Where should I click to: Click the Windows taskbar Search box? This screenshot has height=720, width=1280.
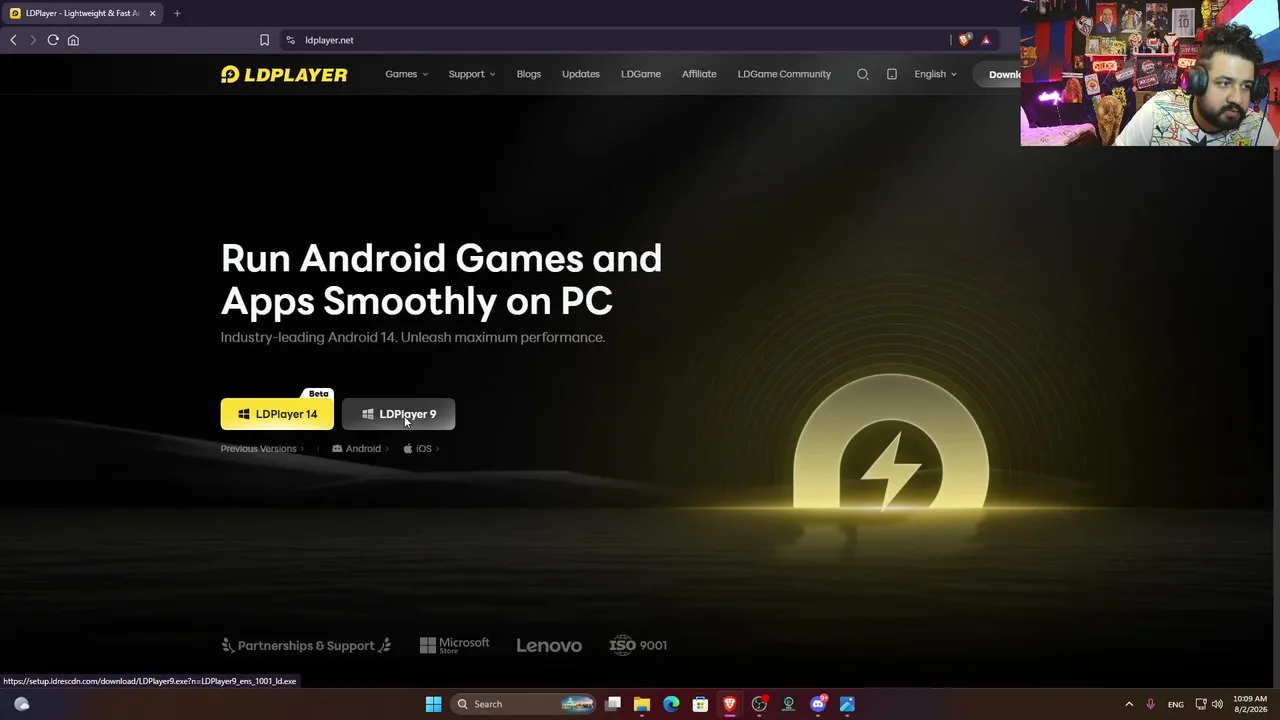(522, 704)
